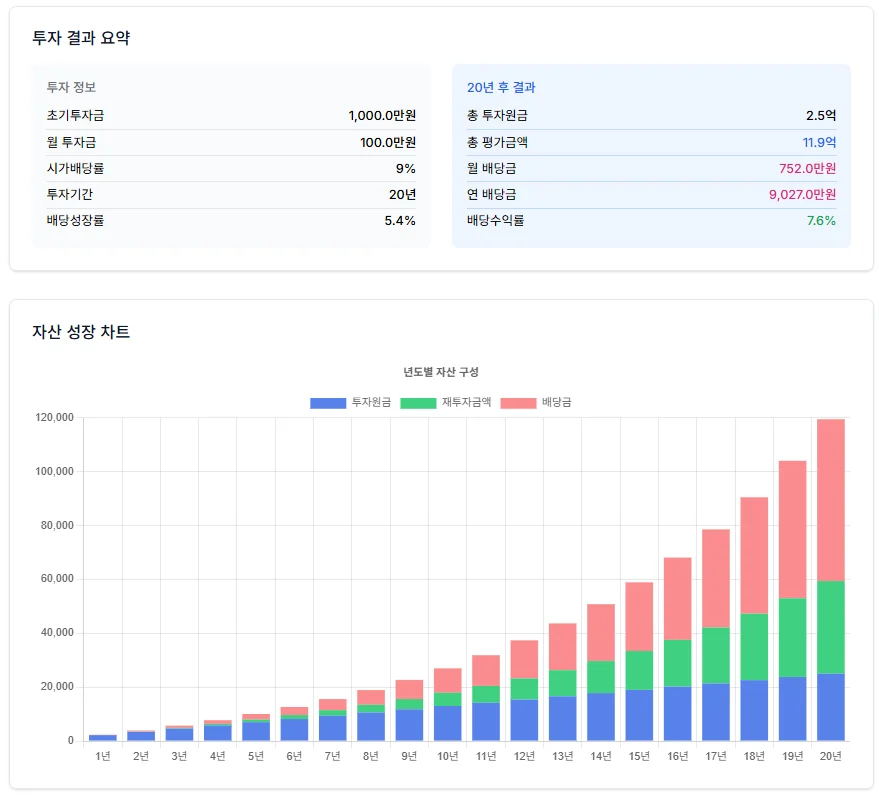Viewport: 879px width, 797px height.
Task: Click the 배당수익률 value 7.6%
Action: click(820, 220)
